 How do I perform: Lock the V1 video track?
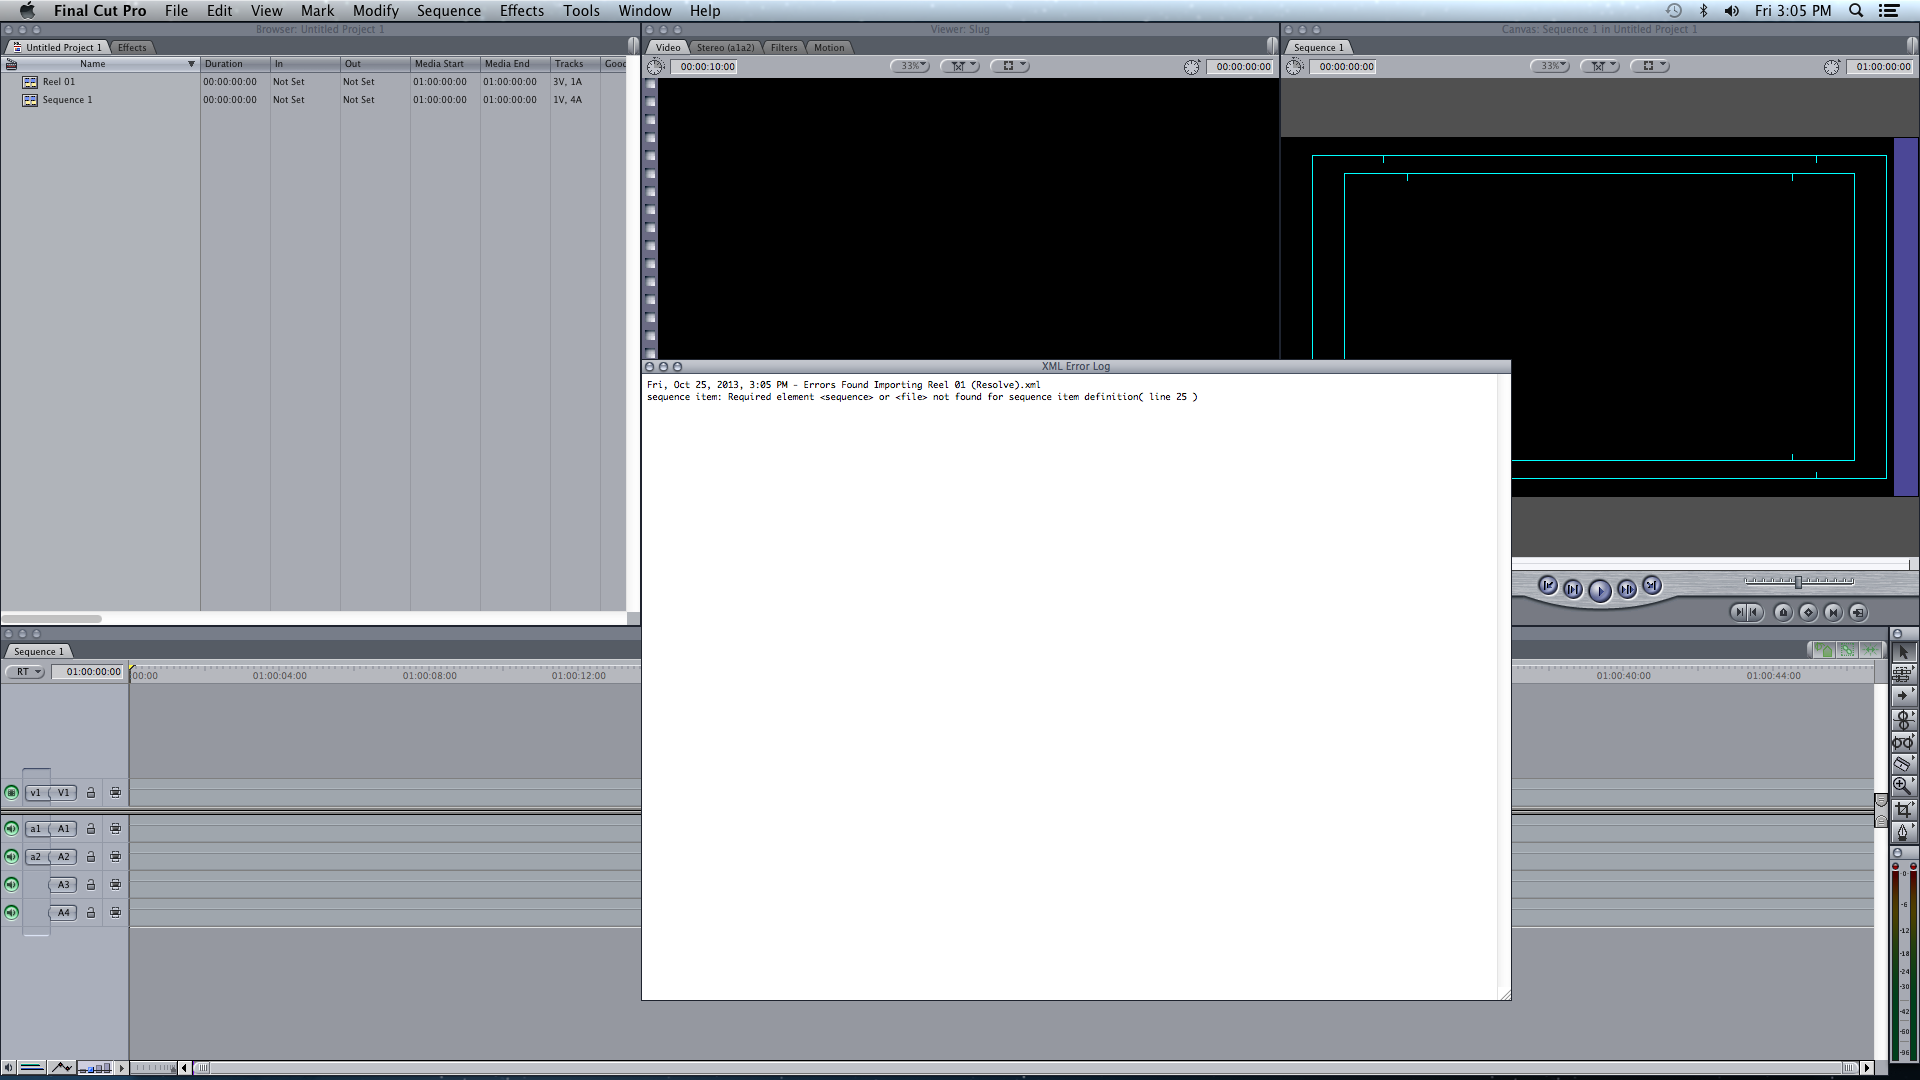click(91, 793)
